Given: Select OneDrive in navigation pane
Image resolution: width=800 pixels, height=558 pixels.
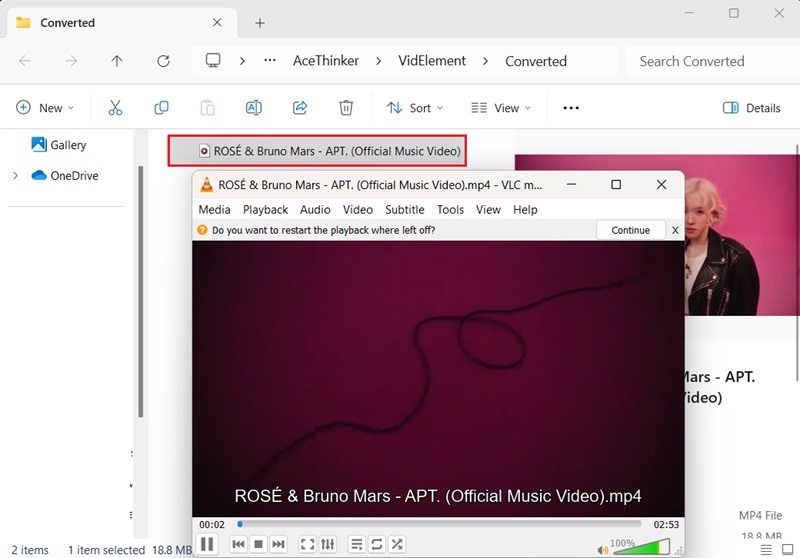Looking at the screenshot, I should pos(64,175).
